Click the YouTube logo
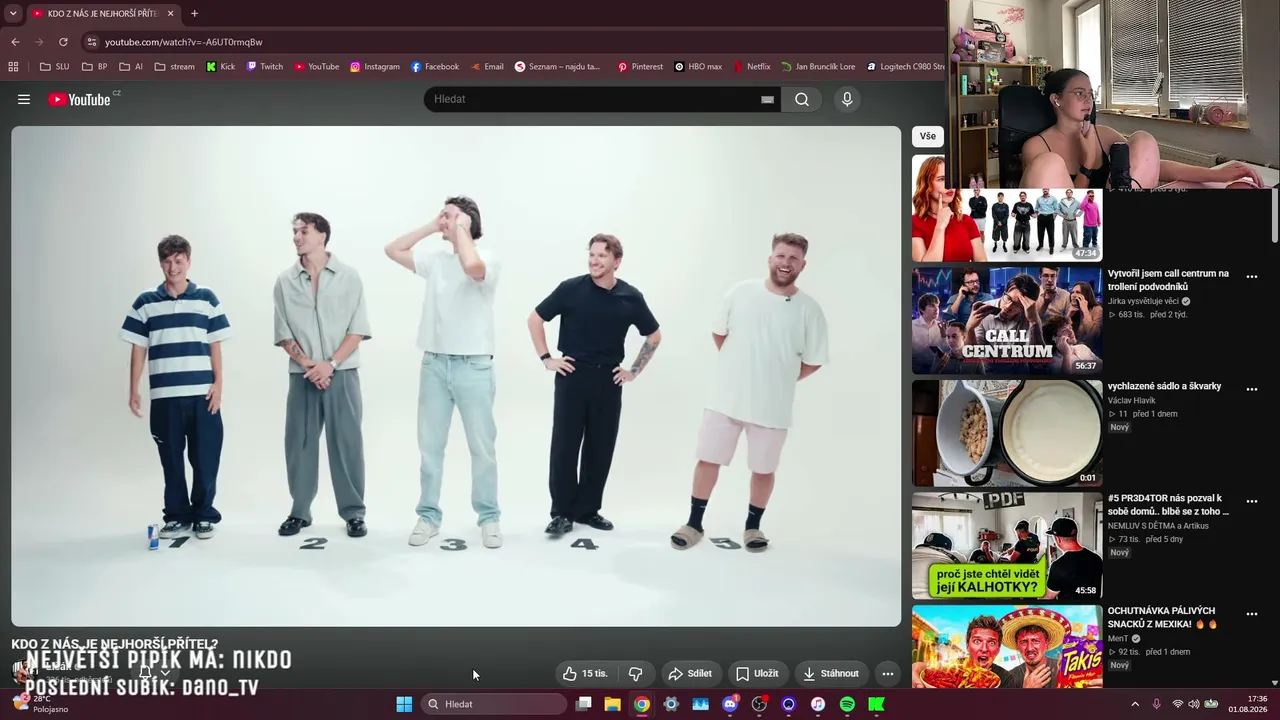Screen dimensions: 1280x720 tap(79, 99)
